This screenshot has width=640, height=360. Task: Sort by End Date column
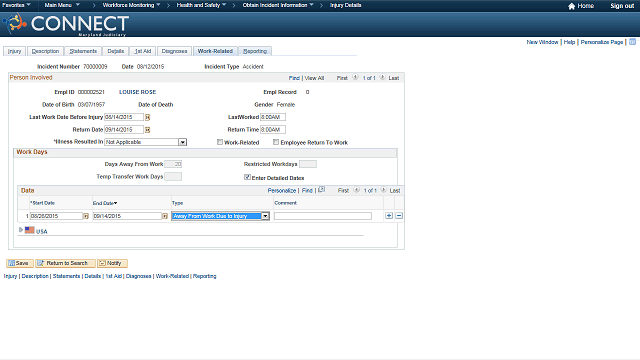(105, 203)
